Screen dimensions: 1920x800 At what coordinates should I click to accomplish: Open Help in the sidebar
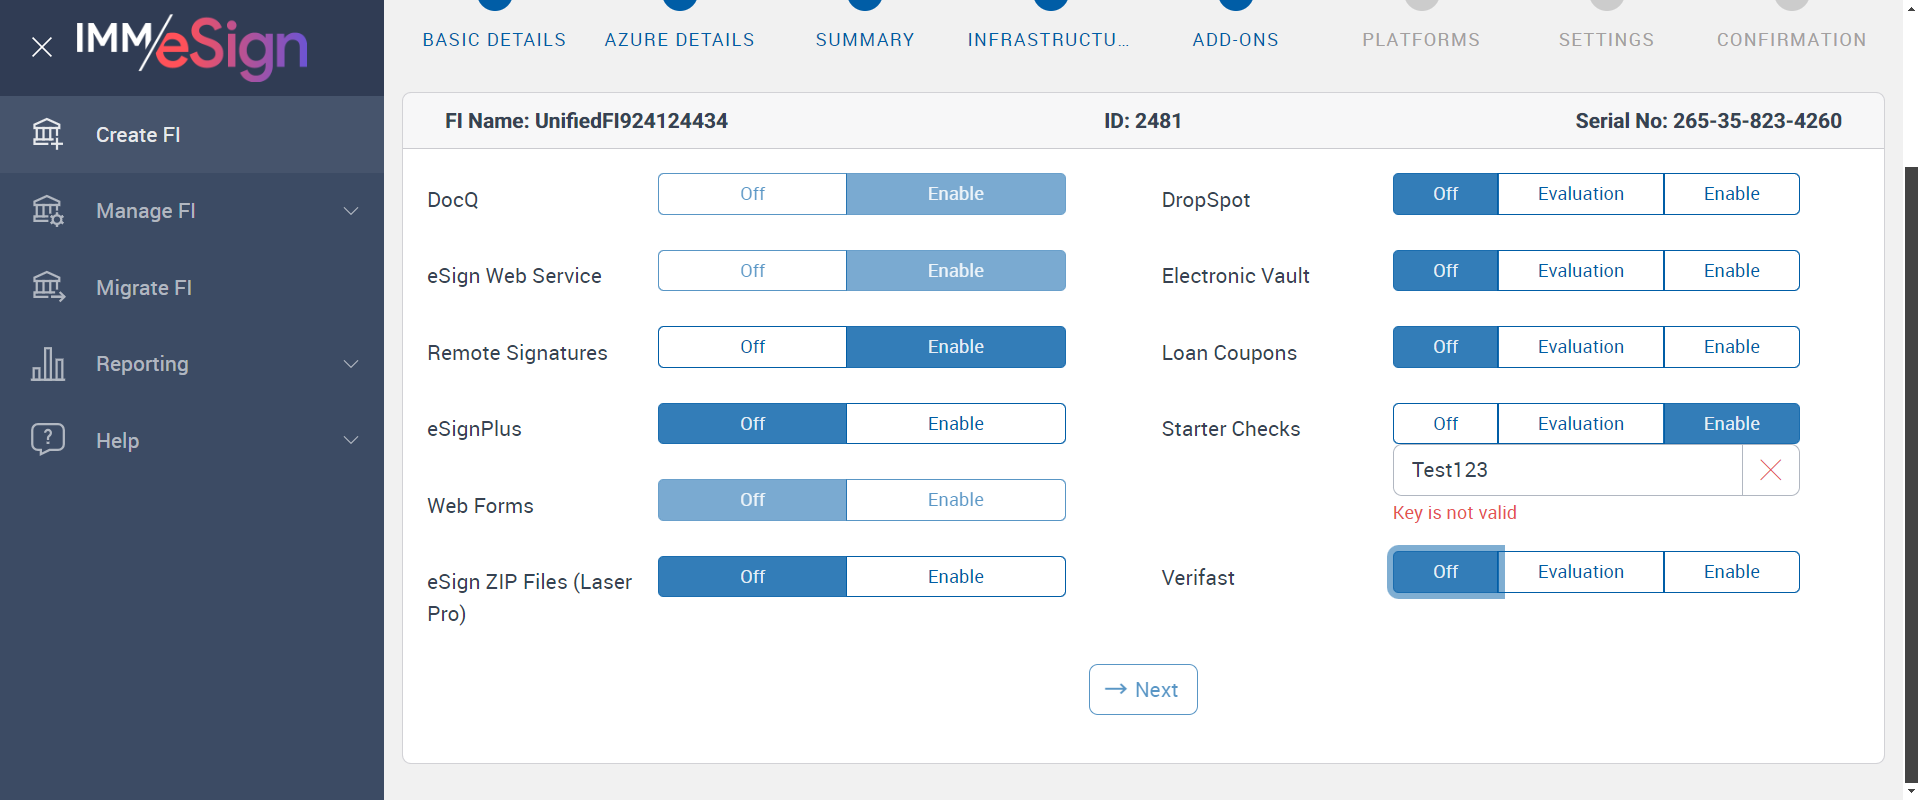coord(192,440)
